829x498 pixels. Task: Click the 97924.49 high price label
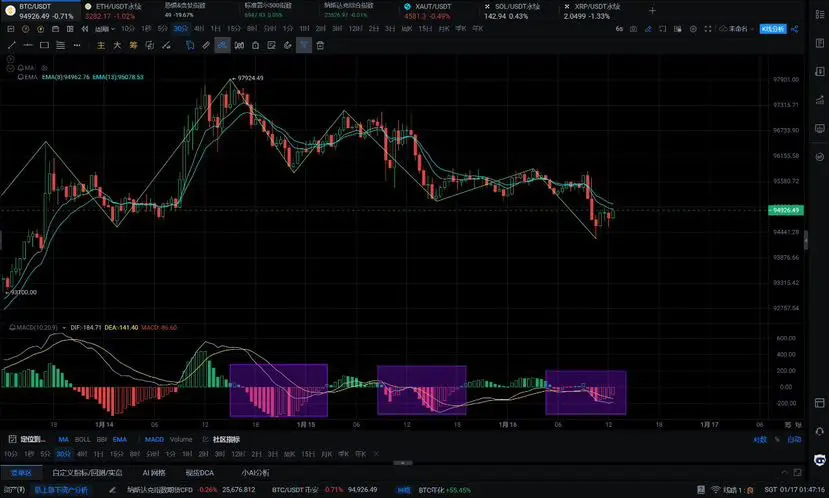tap(250, 78)
